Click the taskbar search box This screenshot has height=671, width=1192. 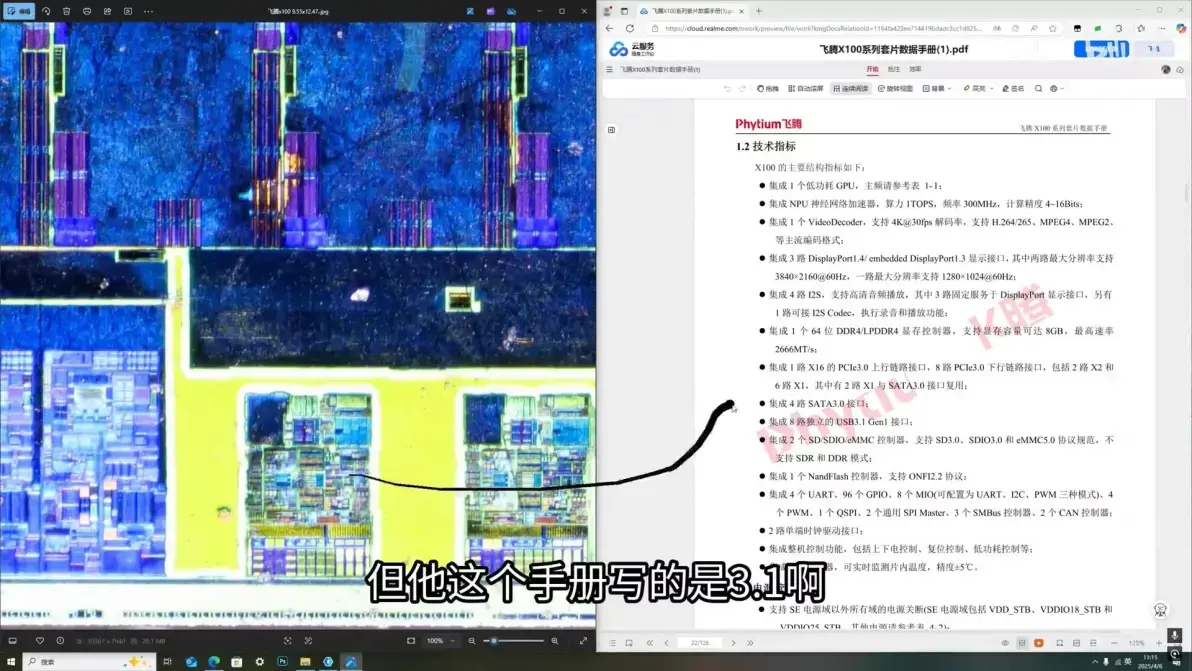tap(89, 662)
